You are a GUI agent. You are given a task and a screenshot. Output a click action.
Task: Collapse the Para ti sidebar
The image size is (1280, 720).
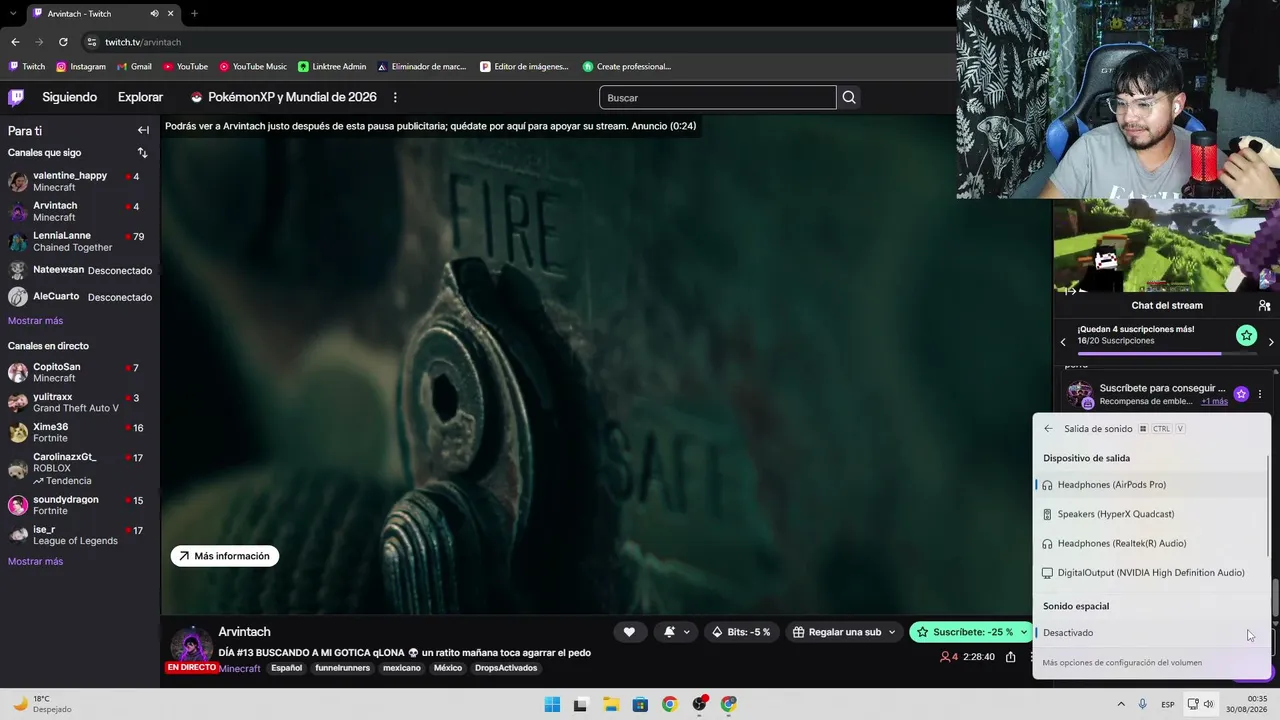coord(143,130)
